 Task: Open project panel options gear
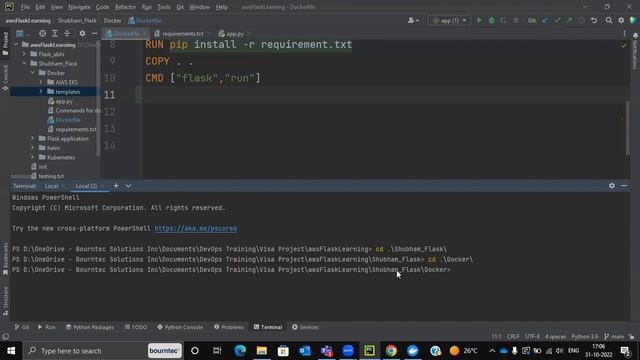(x=82, y=33)
